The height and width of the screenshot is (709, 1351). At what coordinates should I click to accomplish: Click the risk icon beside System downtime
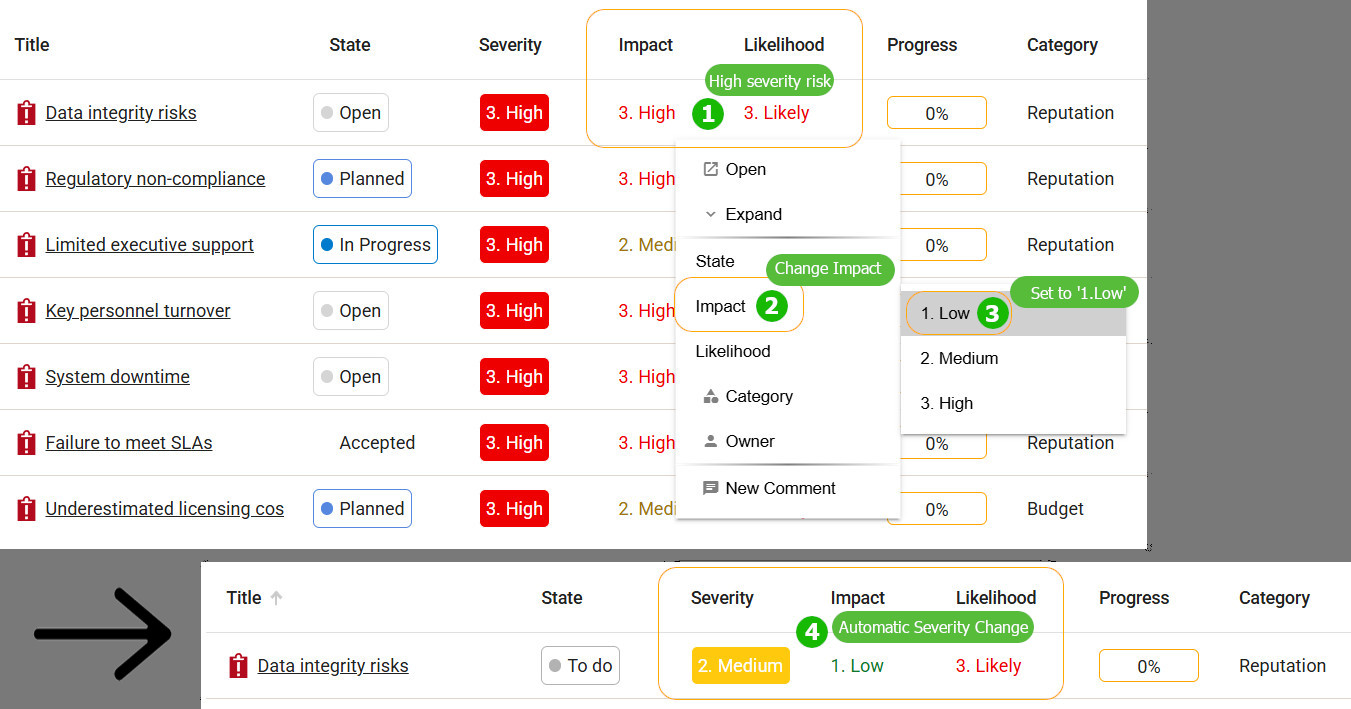[27, 377]
